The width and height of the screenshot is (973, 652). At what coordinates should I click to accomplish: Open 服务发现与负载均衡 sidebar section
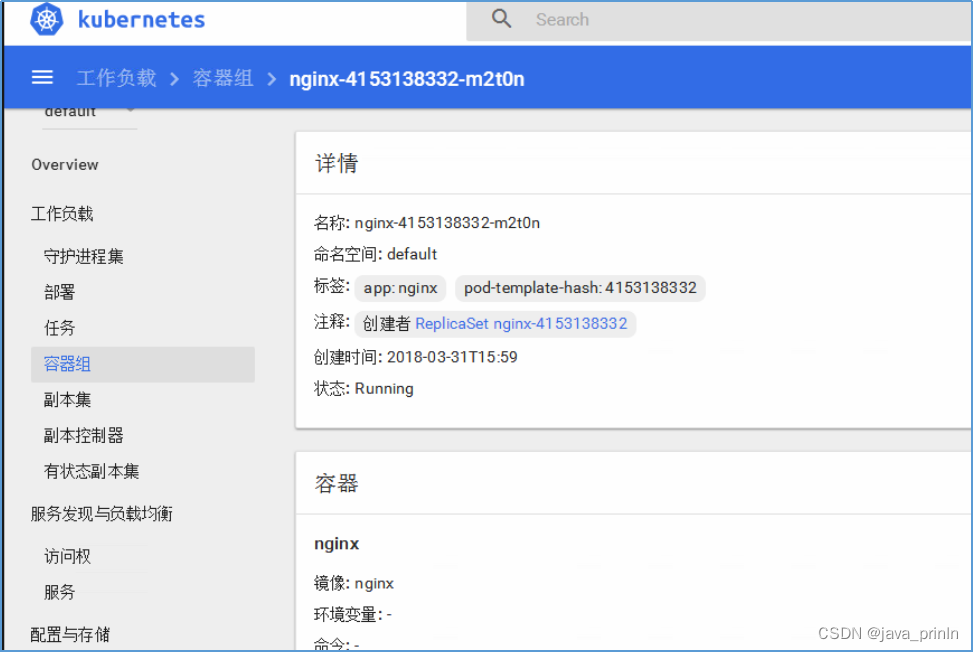point(102,514)
